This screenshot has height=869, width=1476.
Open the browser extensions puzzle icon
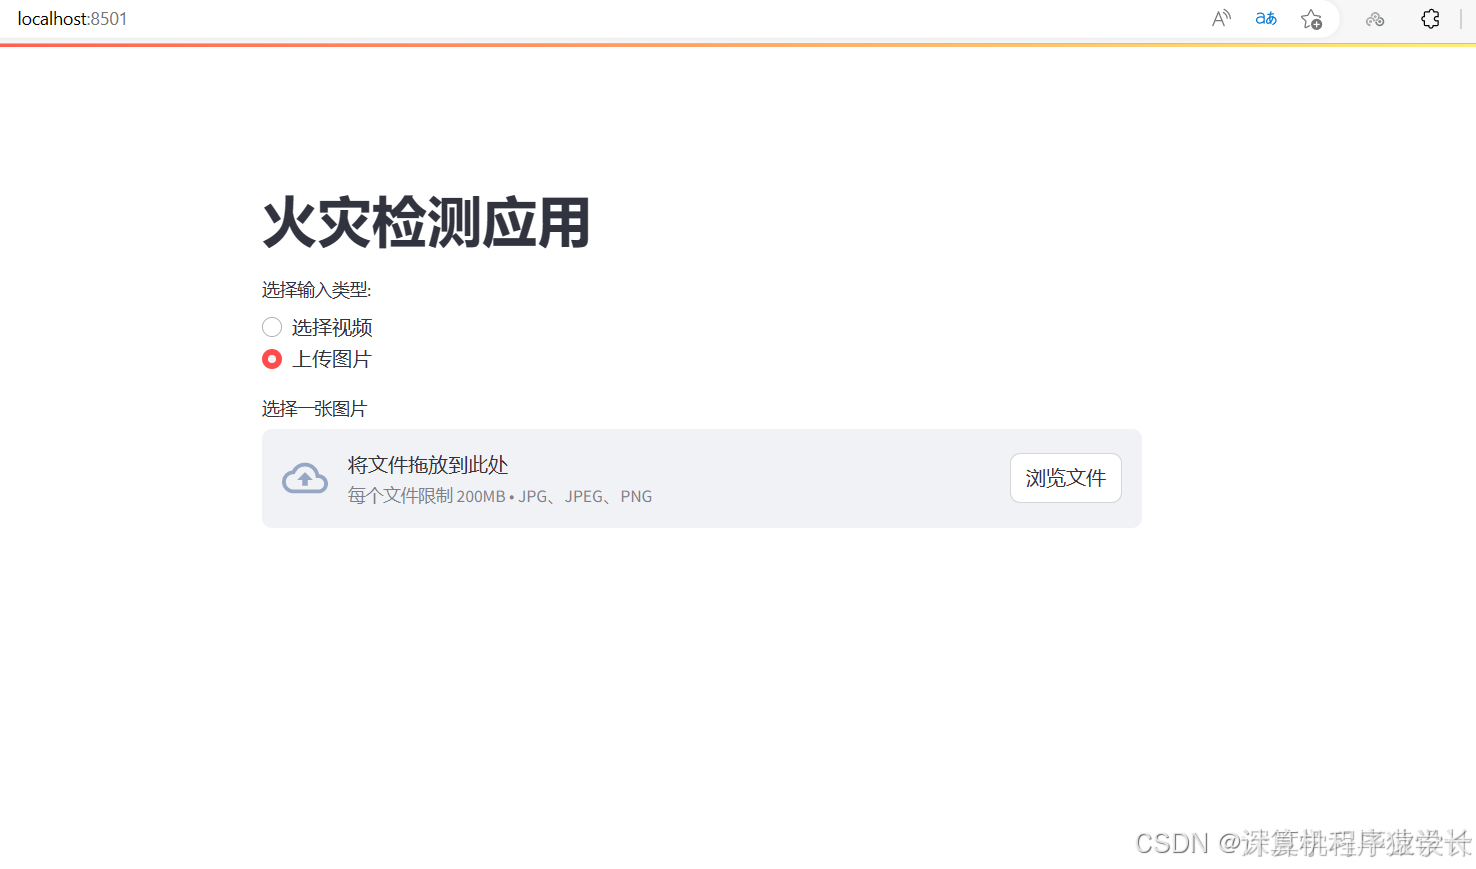point(1430,18)
